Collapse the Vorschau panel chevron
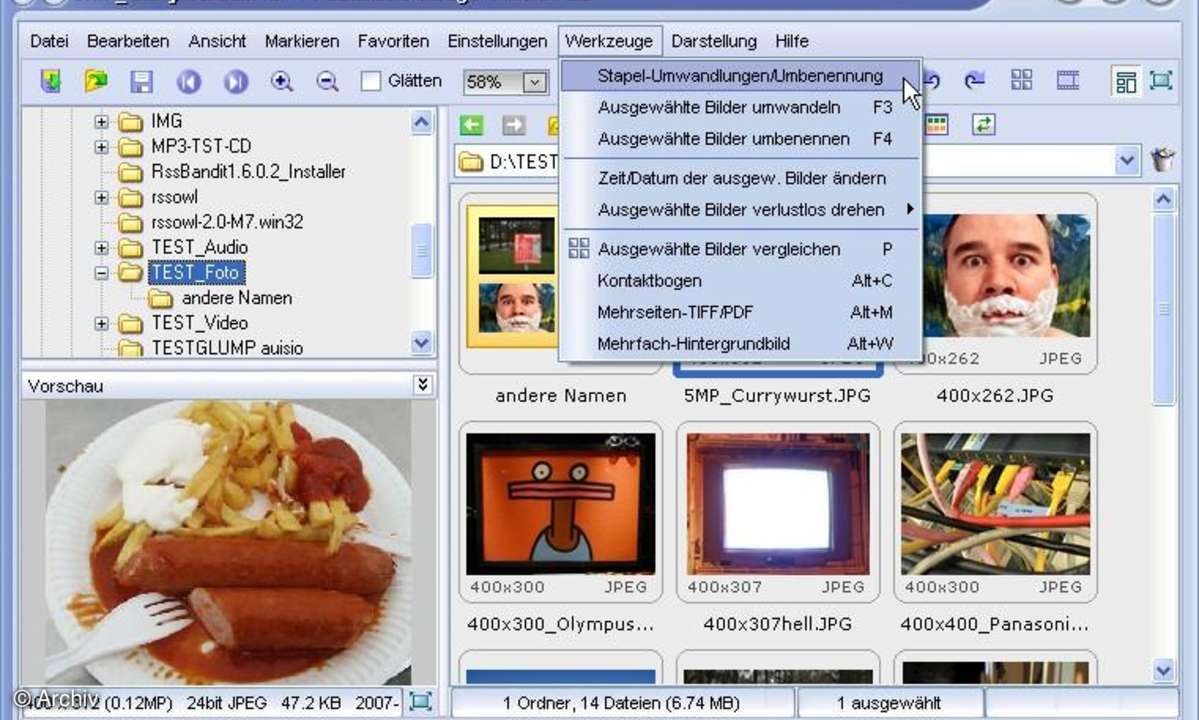This screenshot has width=1199, height=720. tap(423, 384)
